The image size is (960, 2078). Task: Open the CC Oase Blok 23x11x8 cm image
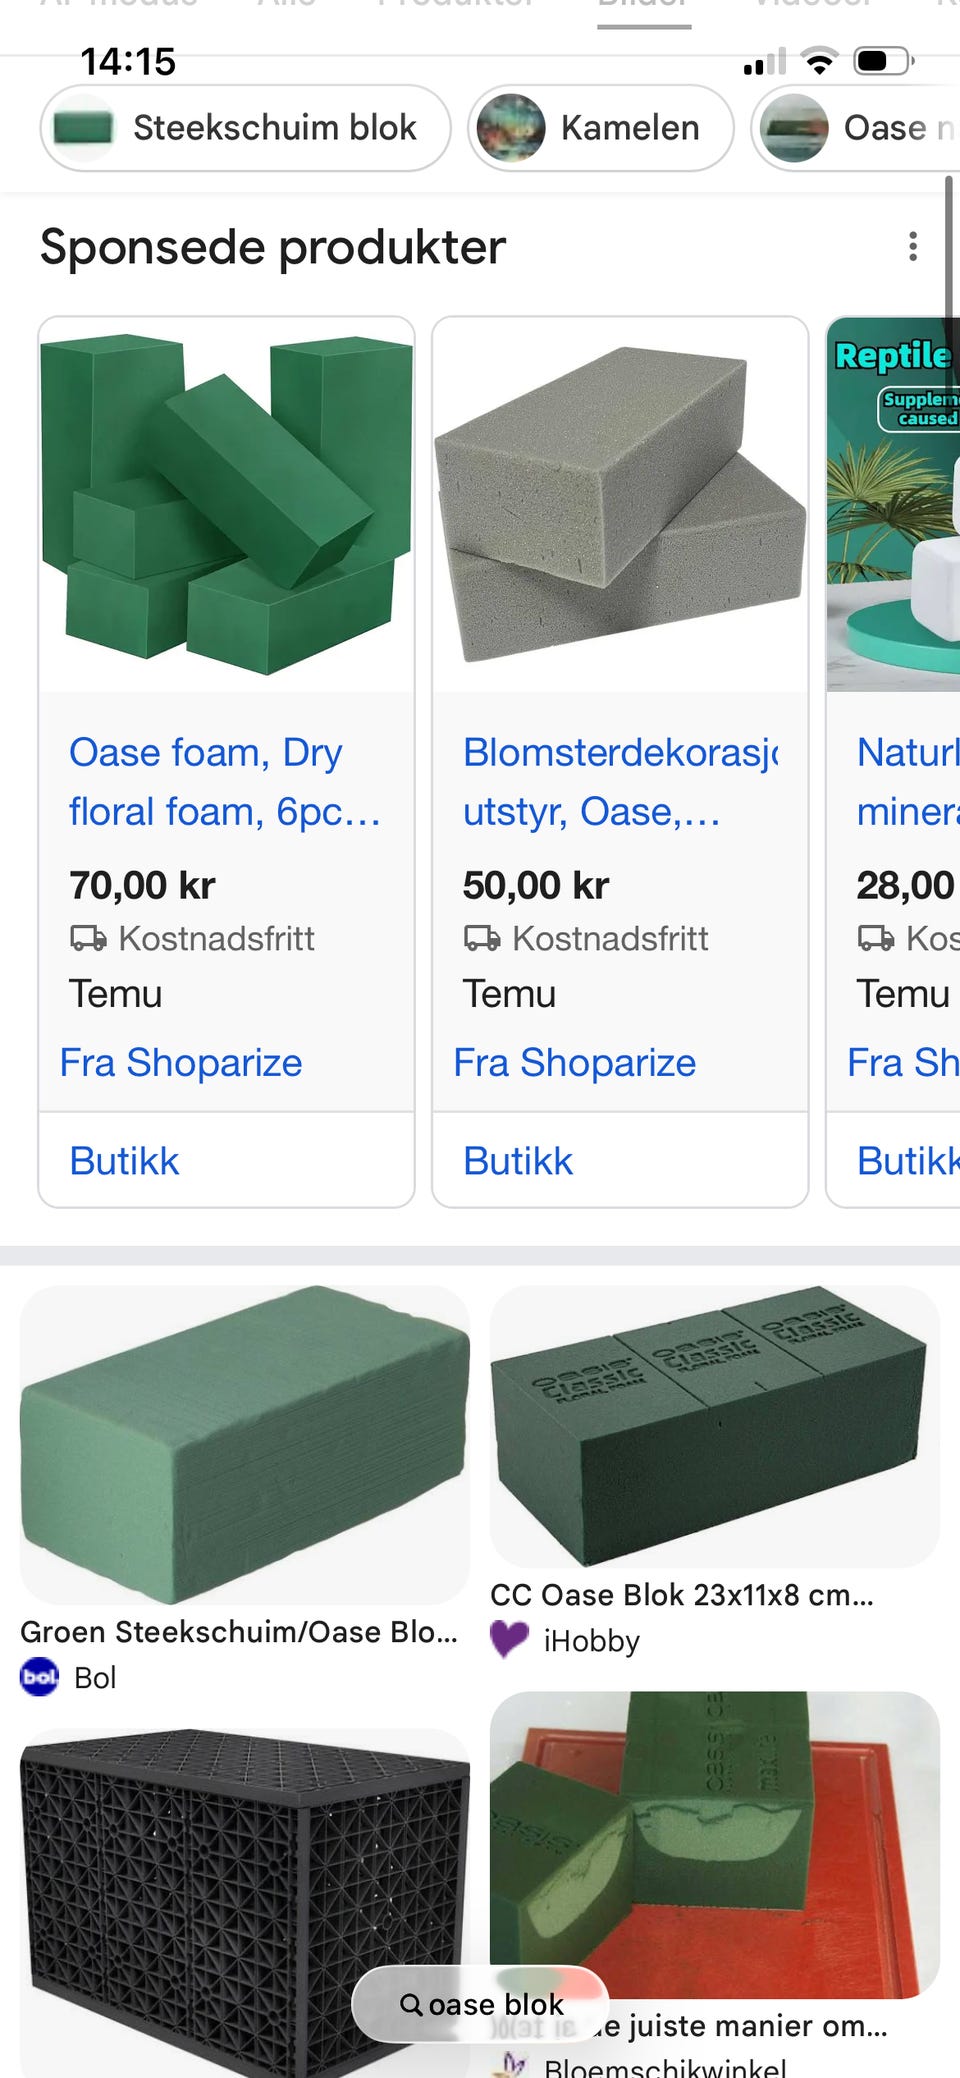(x=715, y=1426)
